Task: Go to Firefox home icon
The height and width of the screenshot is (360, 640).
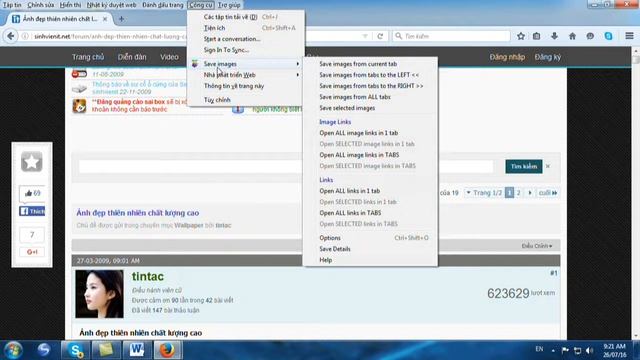Action: pos(572,36)
